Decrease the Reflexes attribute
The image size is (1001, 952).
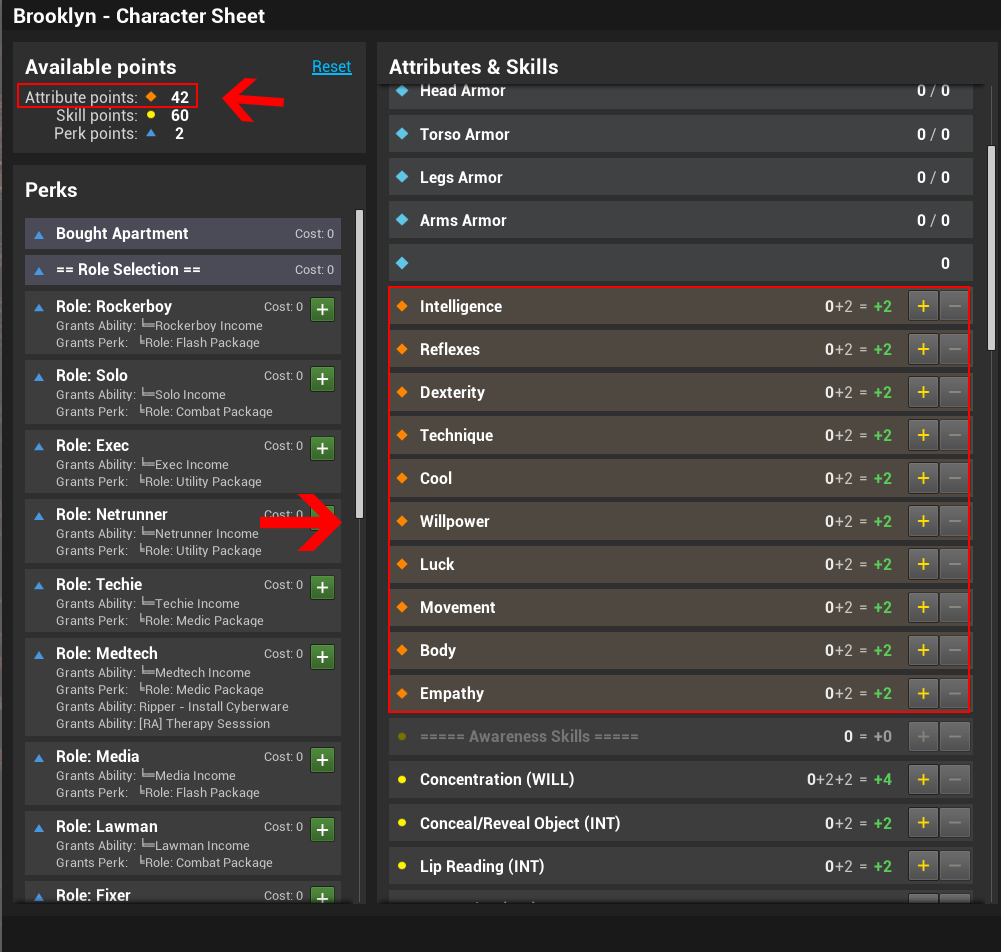[955, 350]
